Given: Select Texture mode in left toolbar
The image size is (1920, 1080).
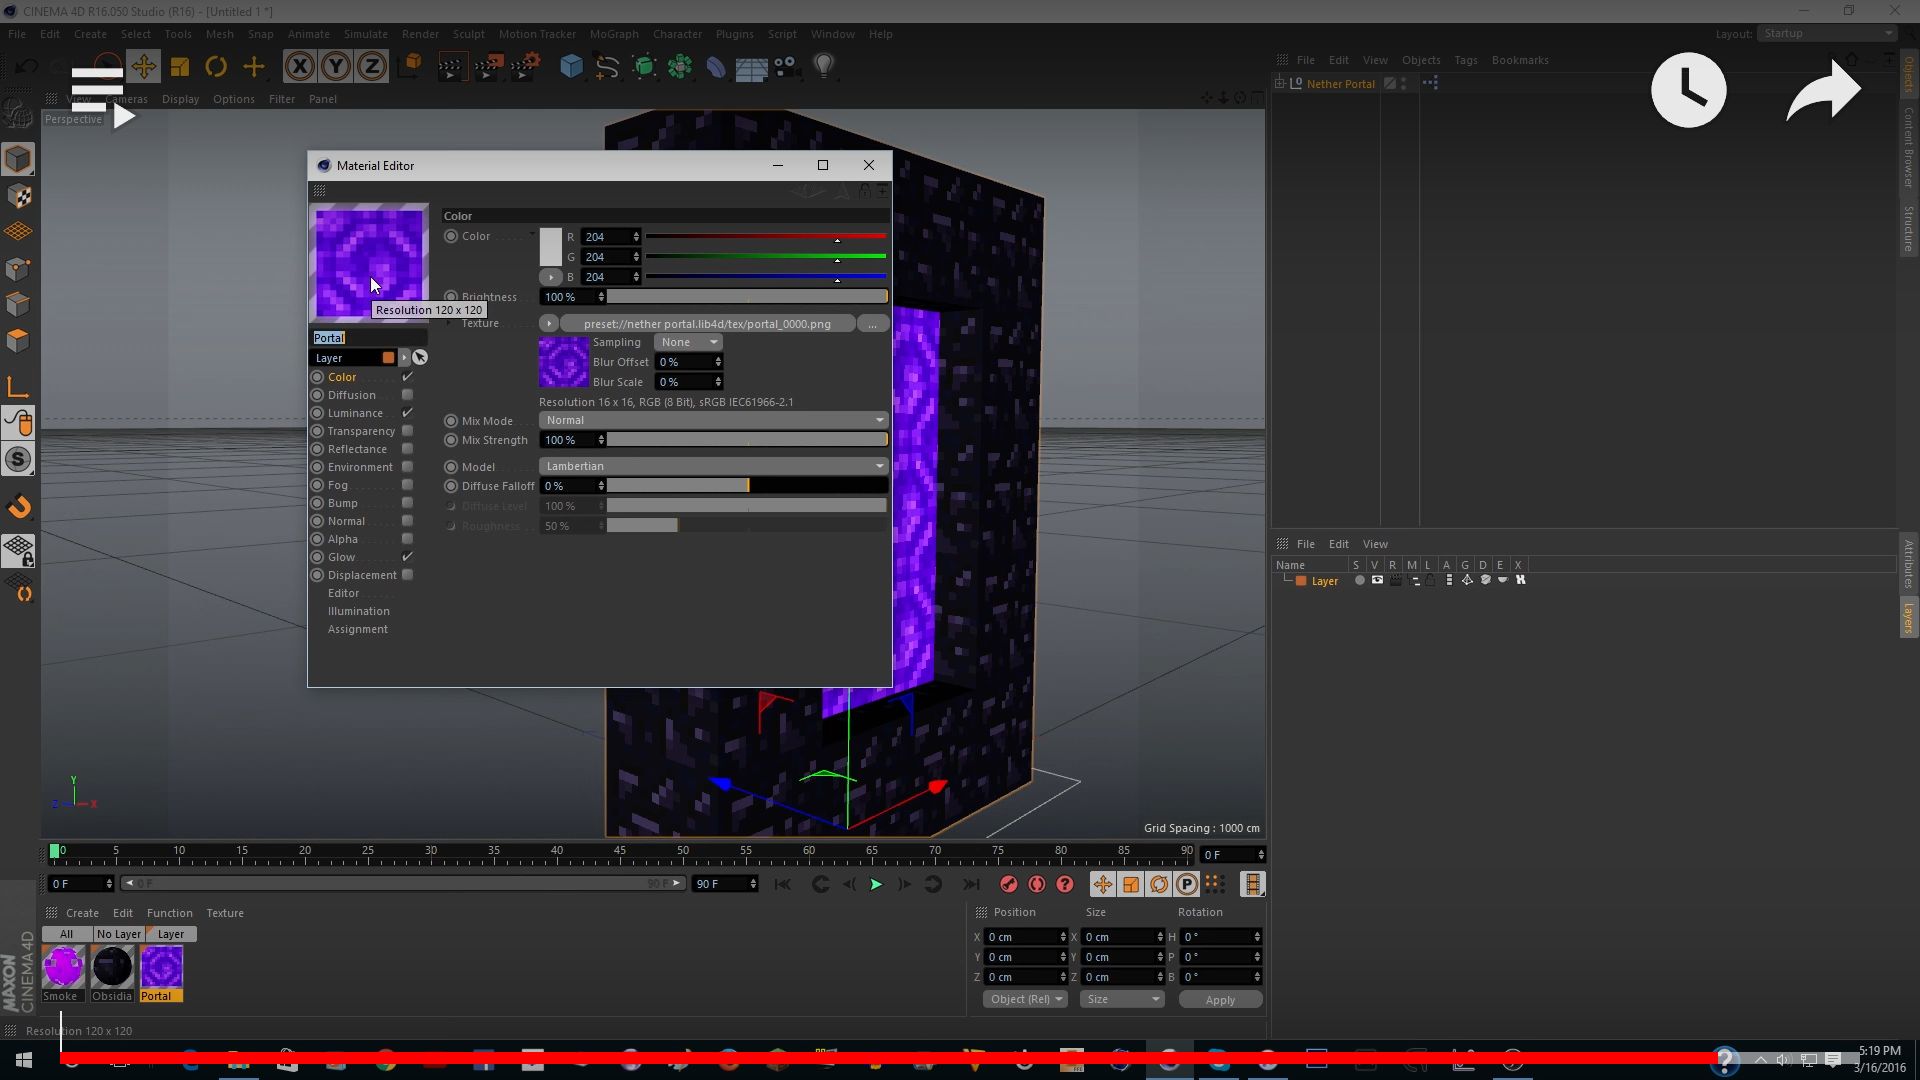Looking at the screenshot, I should tap(18, 196).
